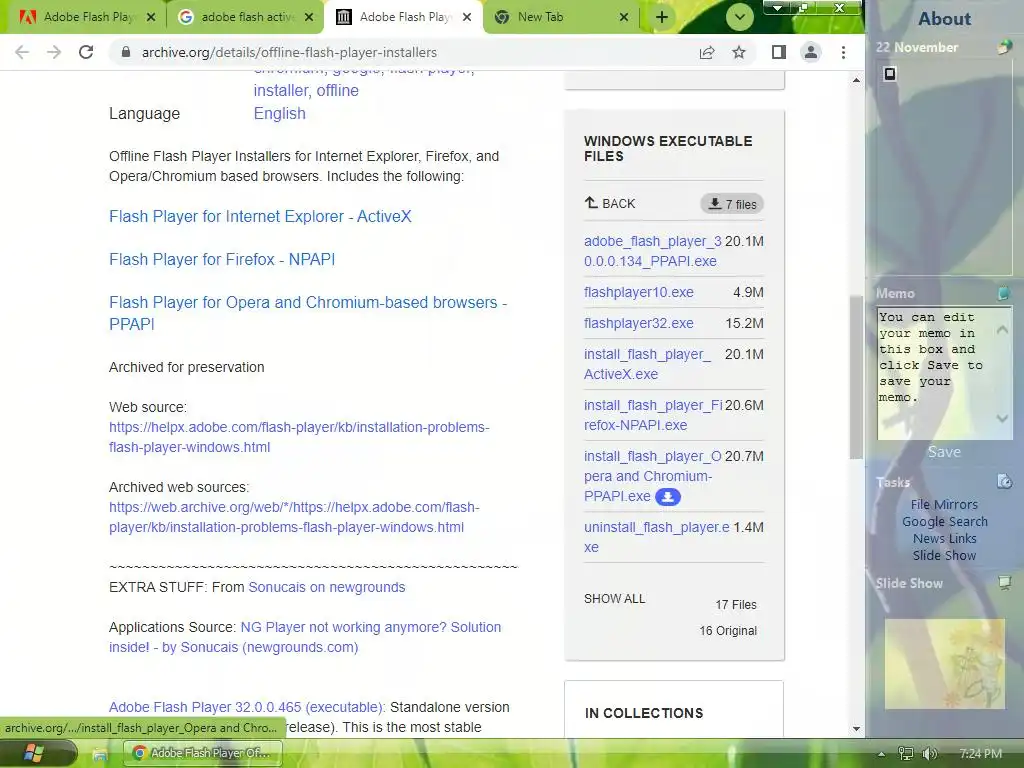Click the download icon beside PPAPI.exe
1024x768 pixels.
coord(667,497)
